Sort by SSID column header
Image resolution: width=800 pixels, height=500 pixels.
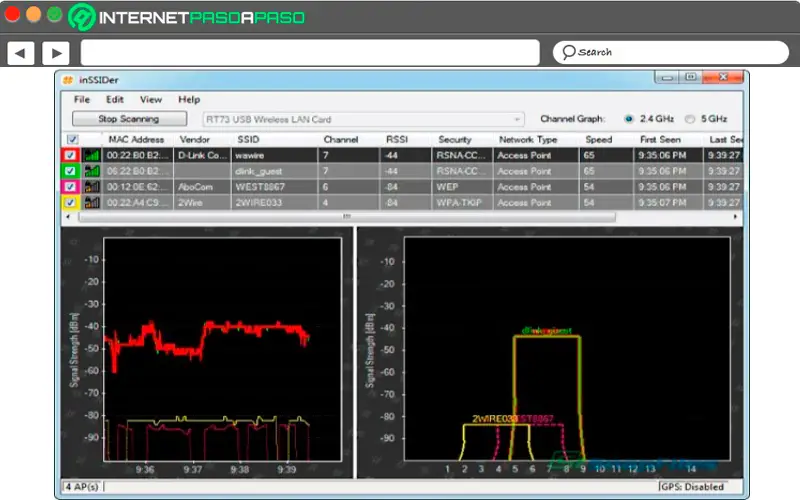(248, 140)
